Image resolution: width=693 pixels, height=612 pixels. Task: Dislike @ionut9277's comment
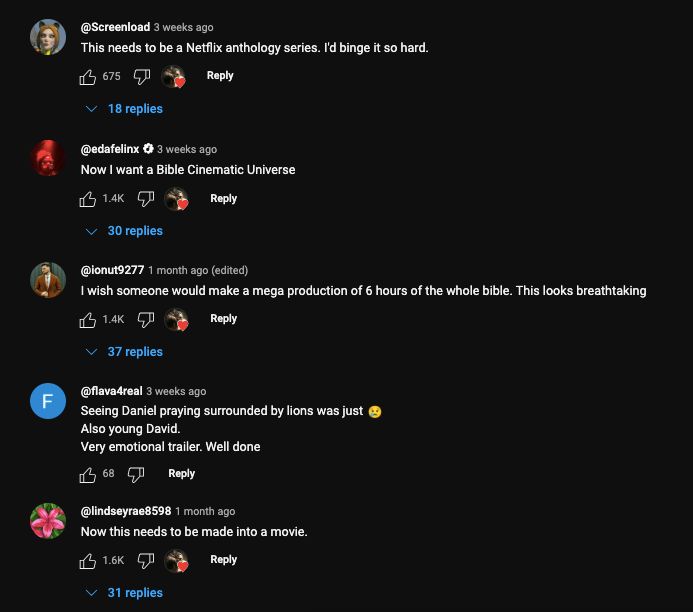click(x=146, y=319)
